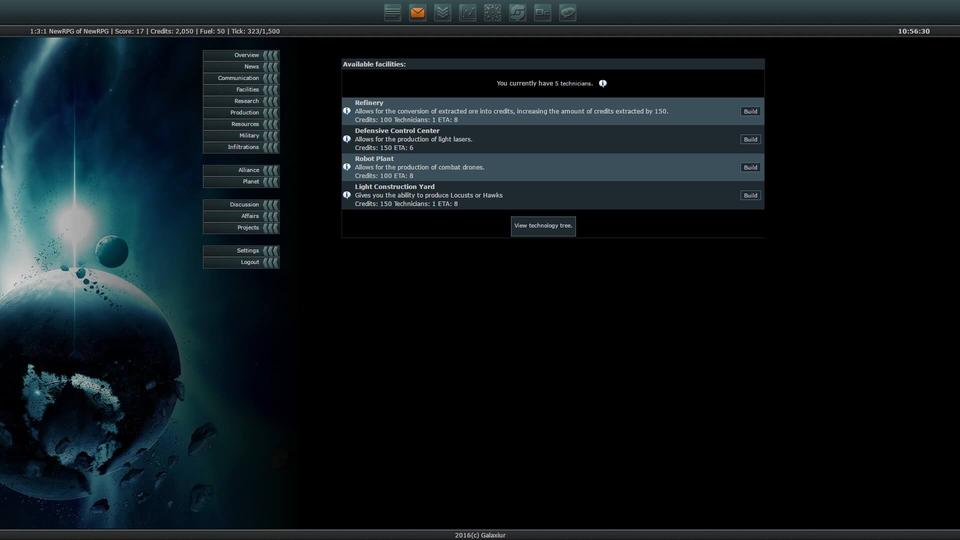The height and width of the screenshot is (540, 960).
Task: Click the info icon beside the technicians count
Action: [x=603, y=84]
